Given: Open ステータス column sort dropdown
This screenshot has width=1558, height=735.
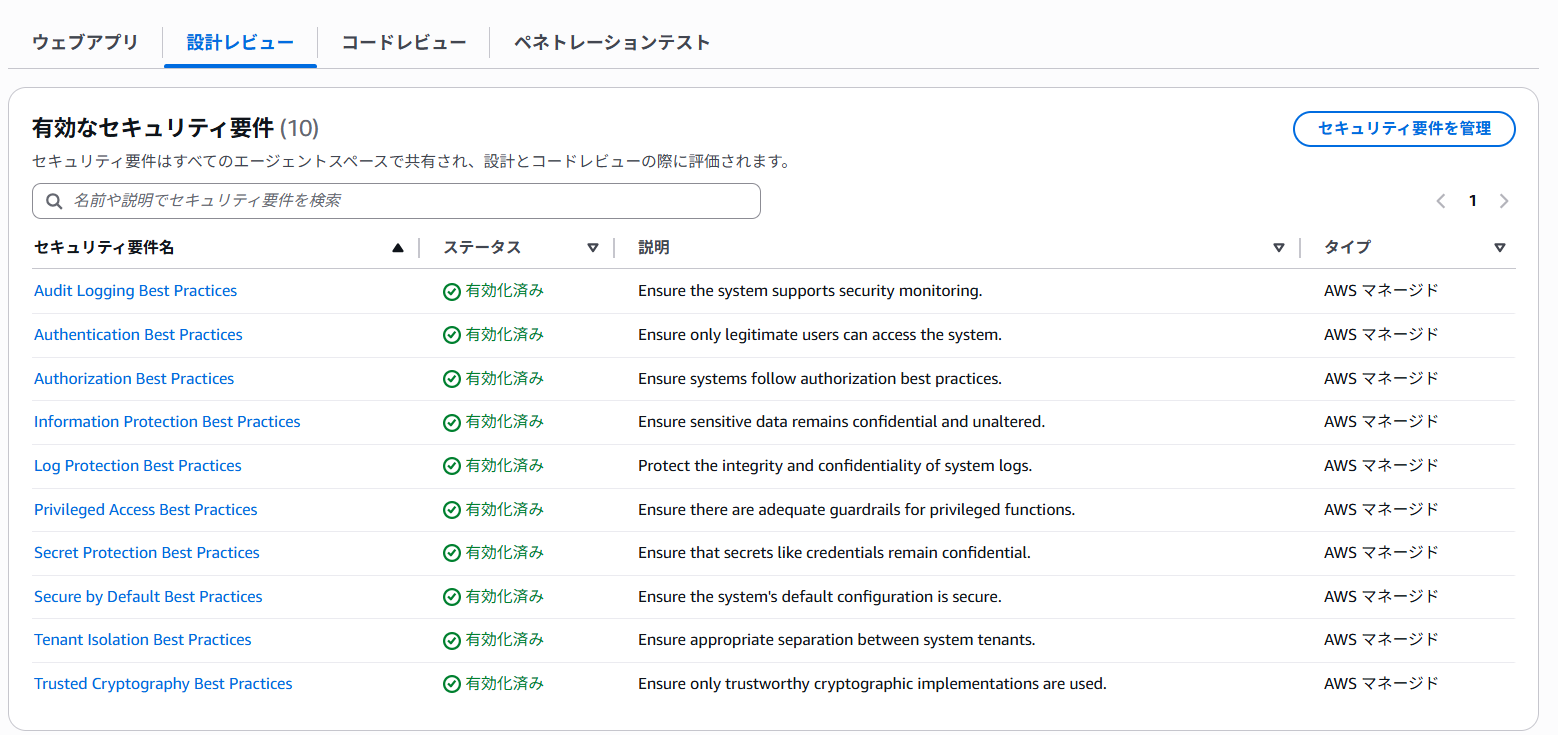Looking at the screenshot, I should [x=593, y=248].
